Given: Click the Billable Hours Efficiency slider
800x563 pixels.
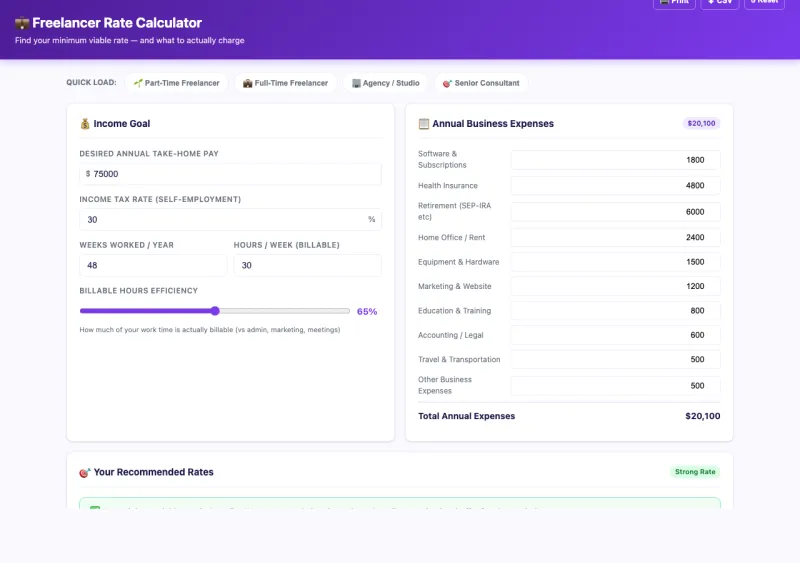Looking at the screenshot, I should pos(215,311).
